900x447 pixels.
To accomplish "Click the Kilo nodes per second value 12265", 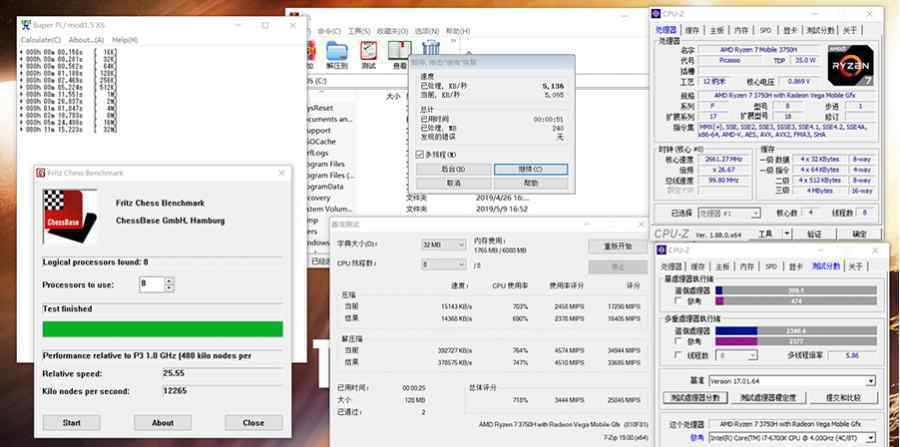I will (174, 391).
